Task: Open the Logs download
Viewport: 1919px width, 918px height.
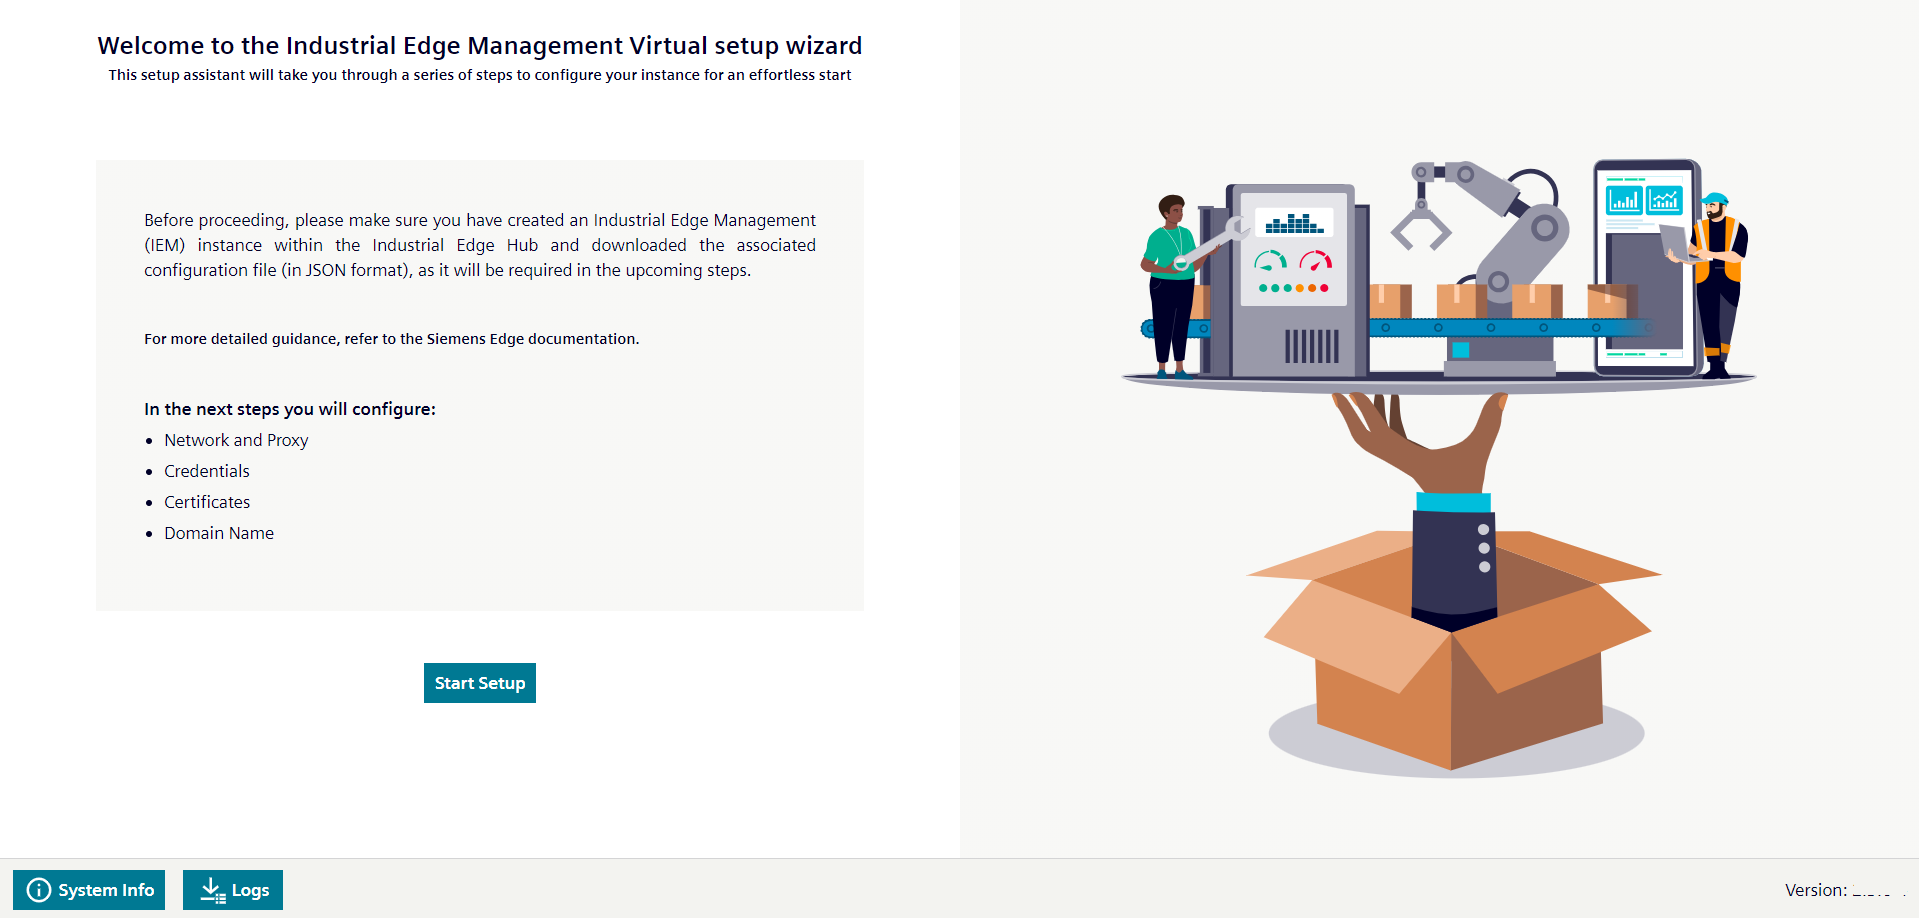Action: coord(232,889)
